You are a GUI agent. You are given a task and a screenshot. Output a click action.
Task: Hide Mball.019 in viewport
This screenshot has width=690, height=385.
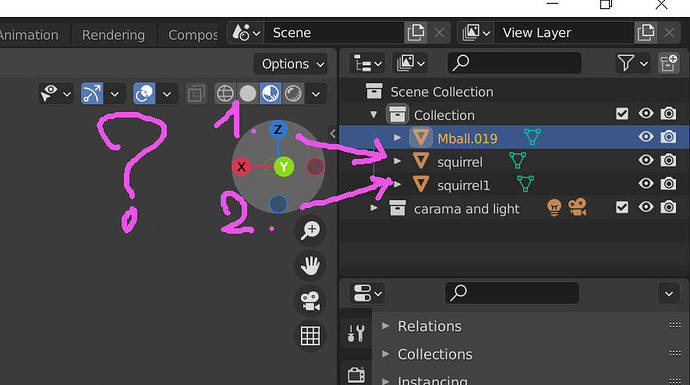tap(646, 137)
